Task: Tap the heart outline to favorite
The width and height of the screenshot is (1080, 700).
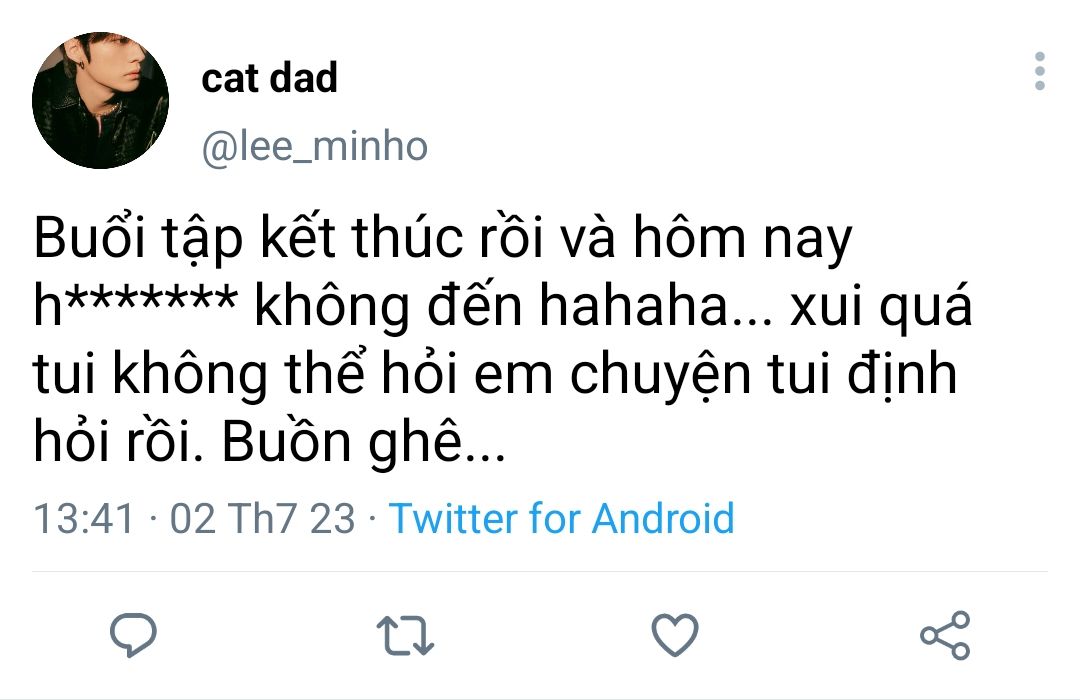Action: click(674, 635)
